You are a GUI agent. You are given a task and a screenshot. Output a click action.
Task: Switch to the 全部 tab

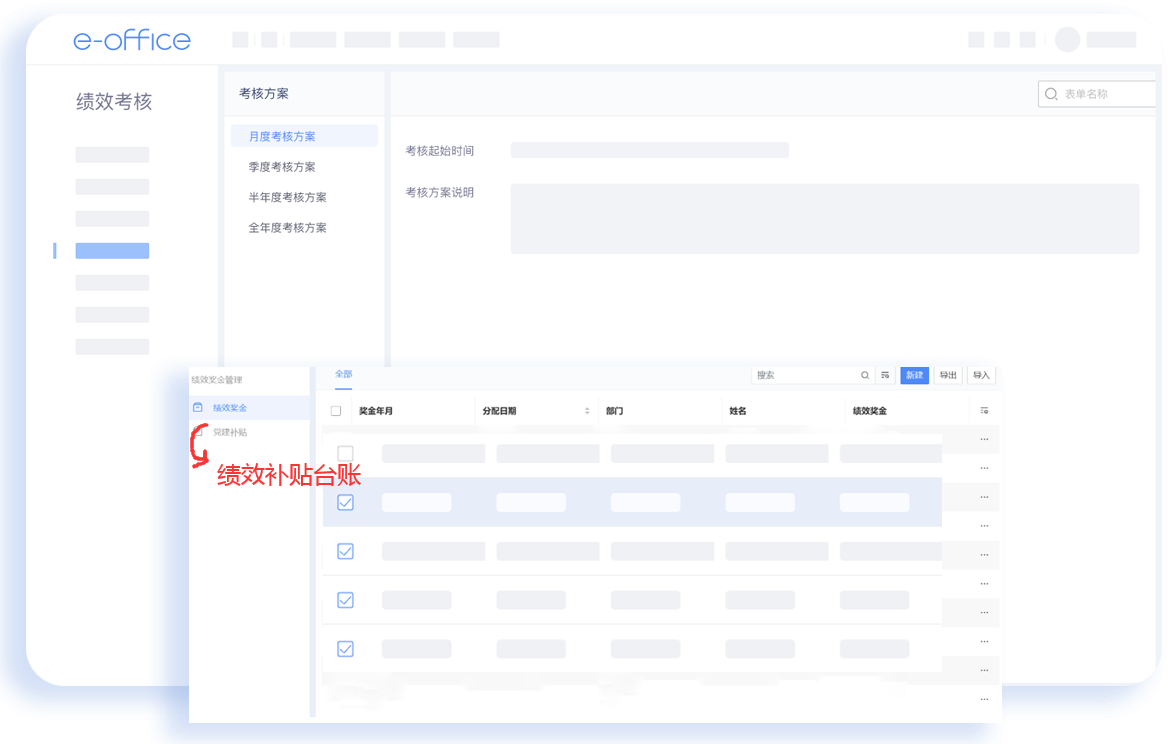tap(343, 374)
